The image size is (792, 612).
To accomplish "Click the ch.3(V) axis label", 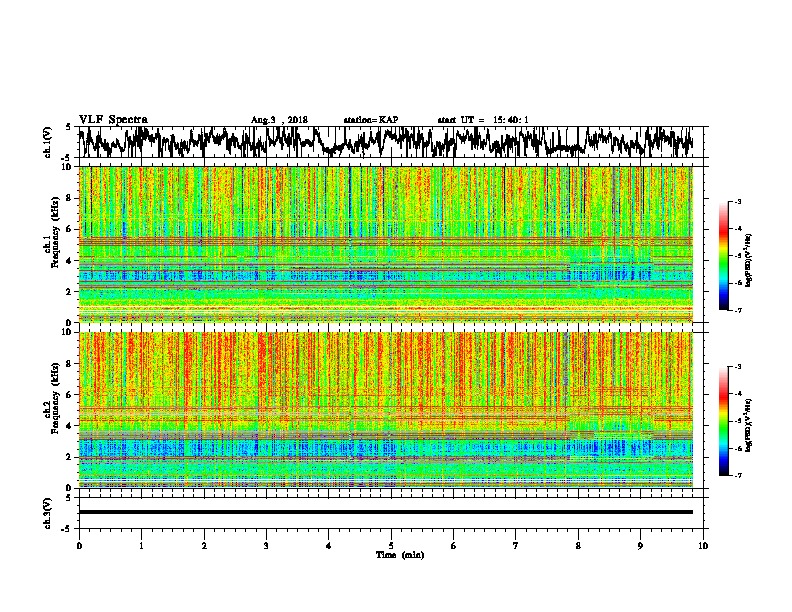I will coord(48,513).
